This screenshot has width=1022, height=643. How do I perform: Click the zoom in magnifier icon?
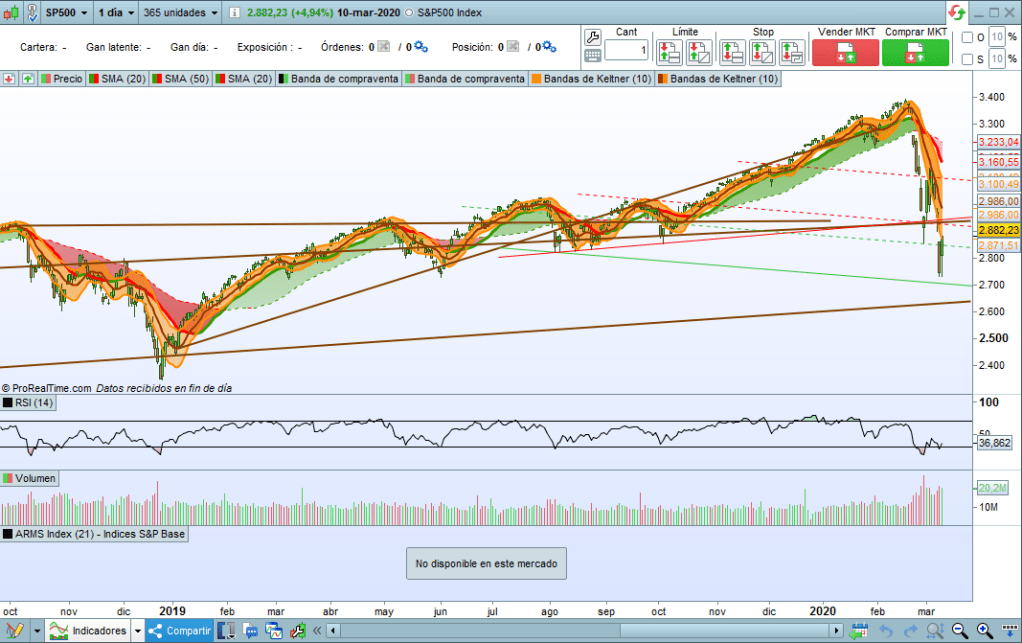pos(985,630)
